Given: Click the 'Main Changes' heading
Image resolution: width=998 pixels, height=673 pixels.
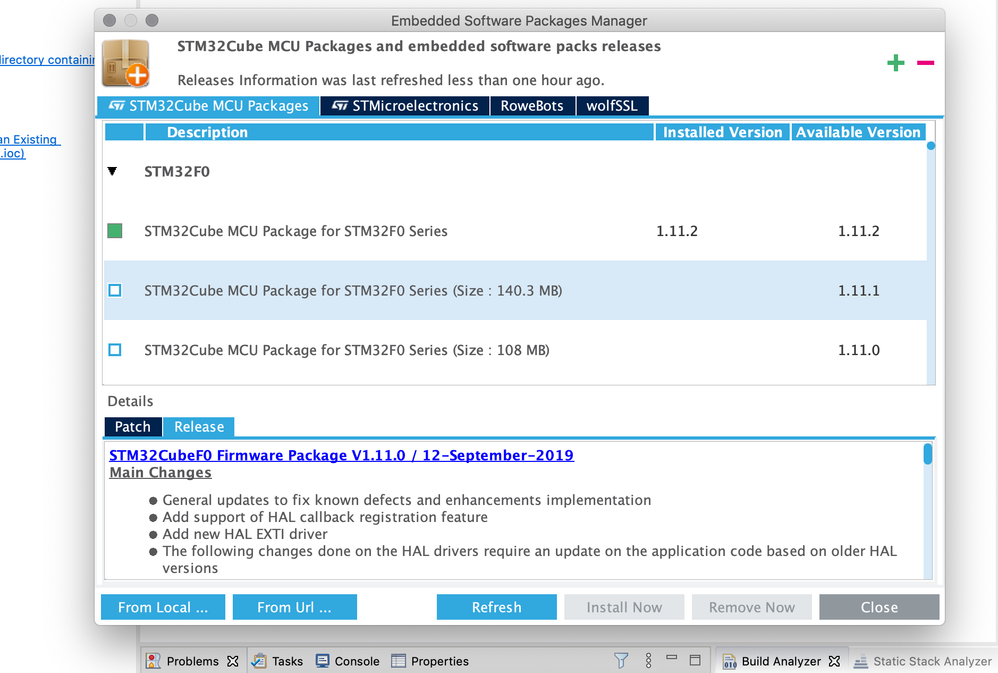Looking at the screenshot, I should [160, 472].
